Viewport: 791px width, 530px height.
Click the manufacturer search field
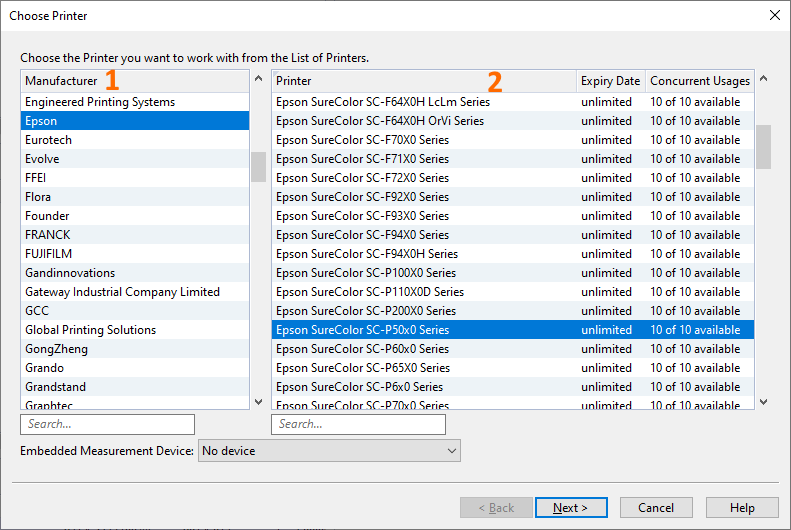(x=107, y=424)
